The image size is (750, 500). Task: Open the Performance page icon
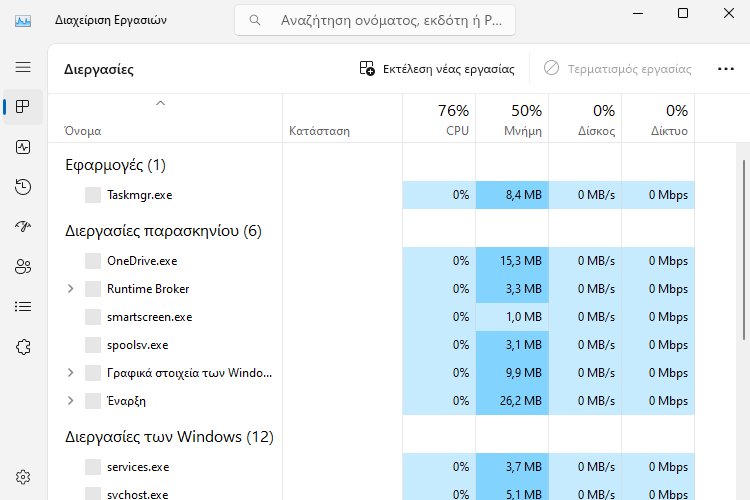23,147
